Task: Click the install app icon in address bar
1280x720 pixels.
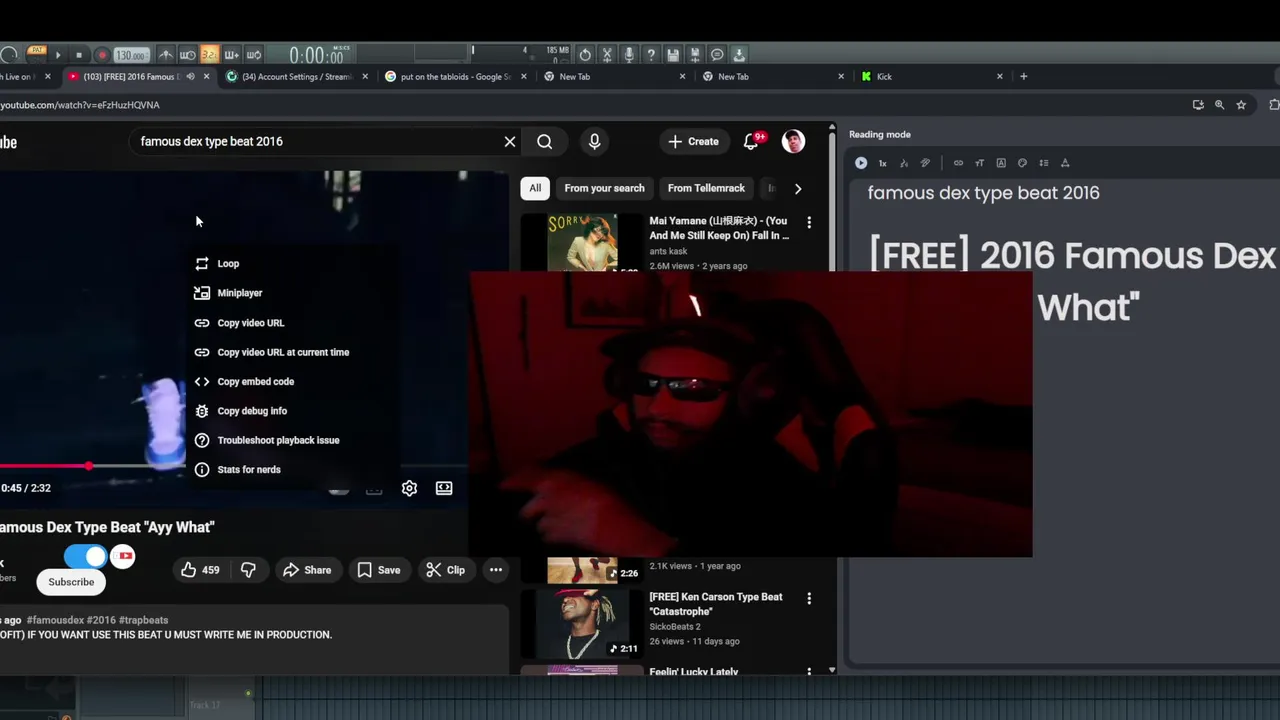Action: (1198, 105)
